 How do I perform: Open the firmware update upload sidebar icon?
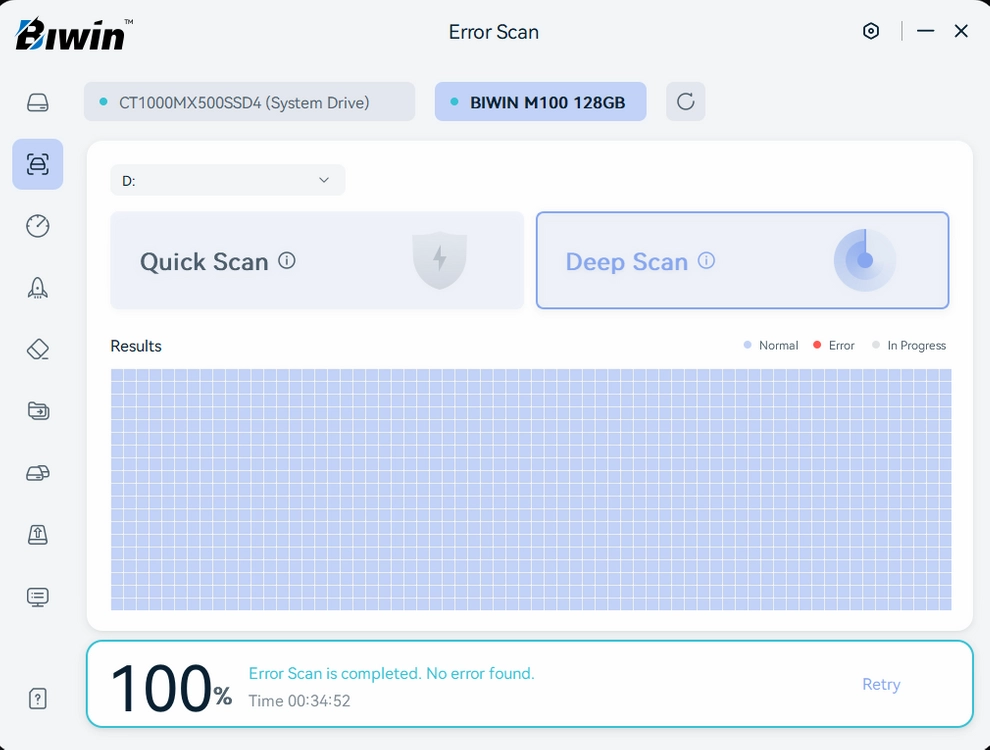[38, 534]
